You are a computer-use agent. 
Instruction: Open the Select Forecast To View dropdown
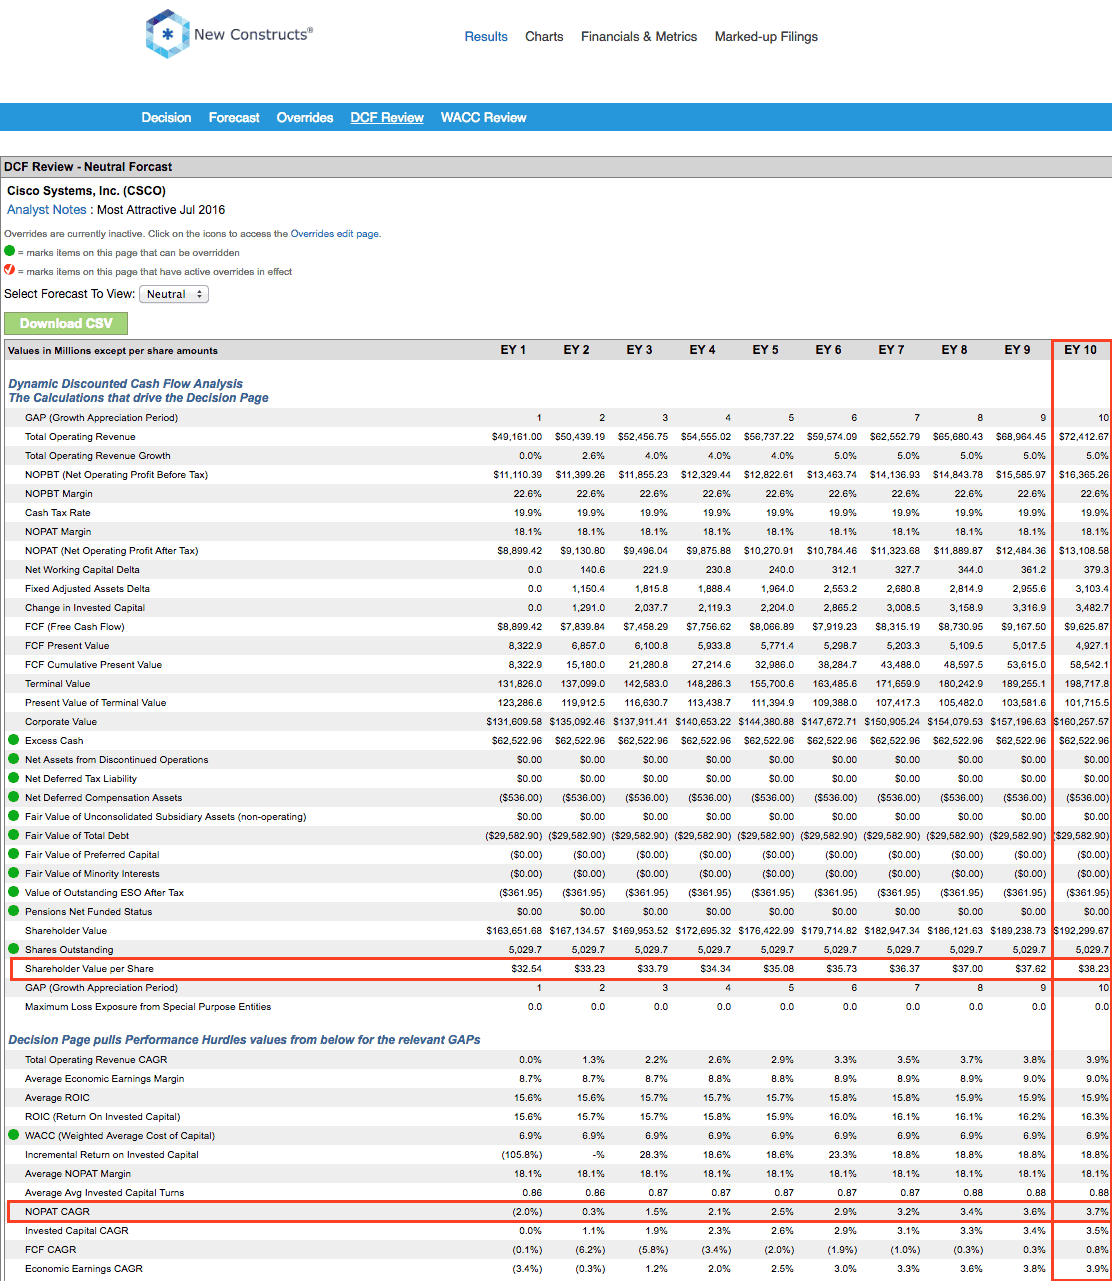174,294
